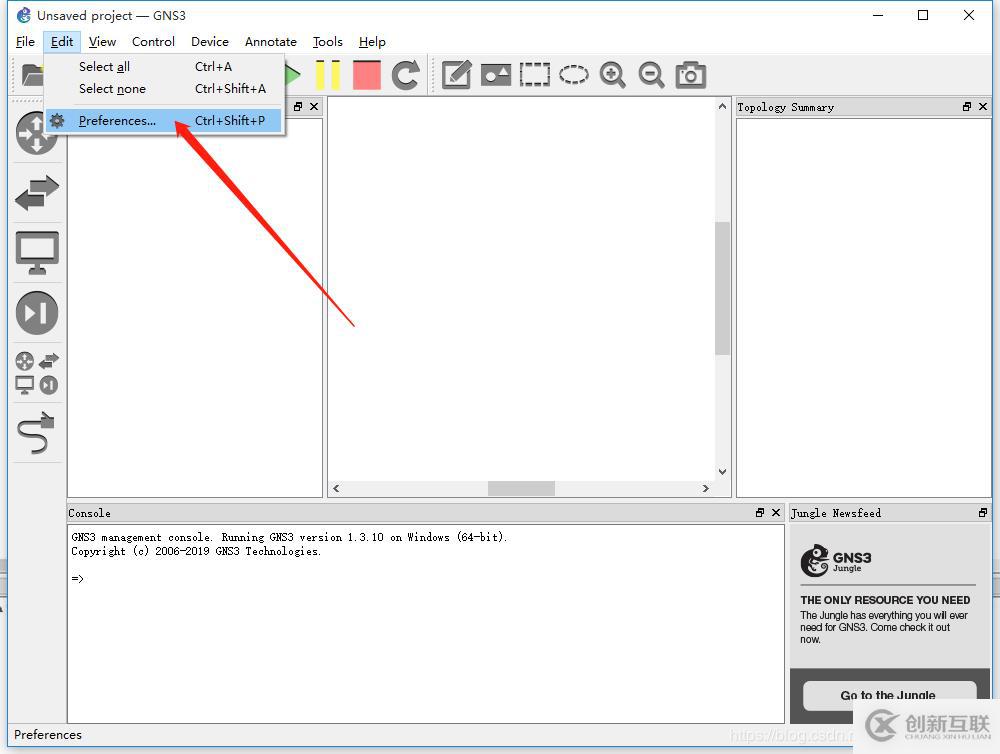Browse routers in the device sidebar
The height and width of the screenshot is (754, 1000).
pos(36,133)
